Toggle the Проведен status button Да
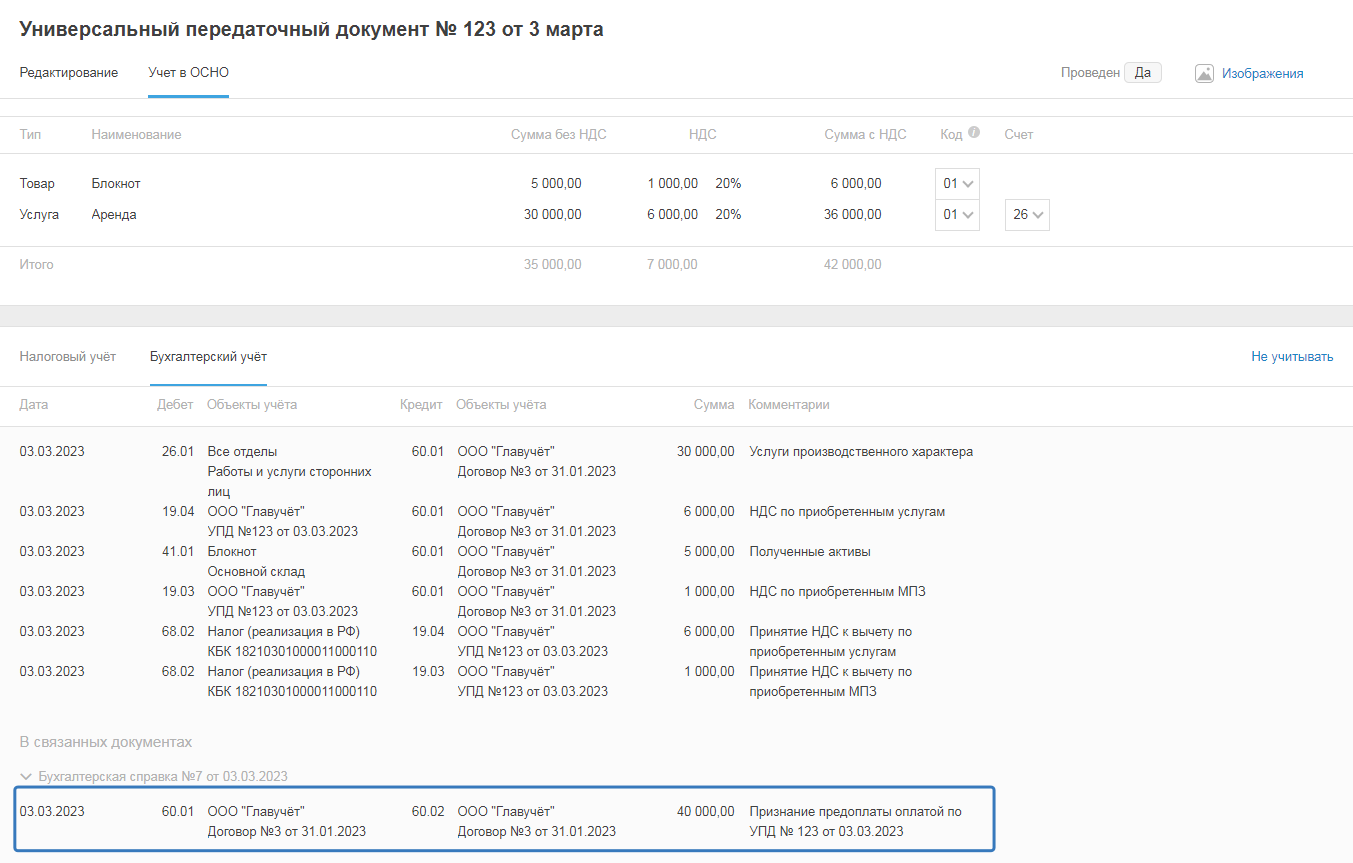The width and height of the screenshot is (1353, 863). (1142, 73)
